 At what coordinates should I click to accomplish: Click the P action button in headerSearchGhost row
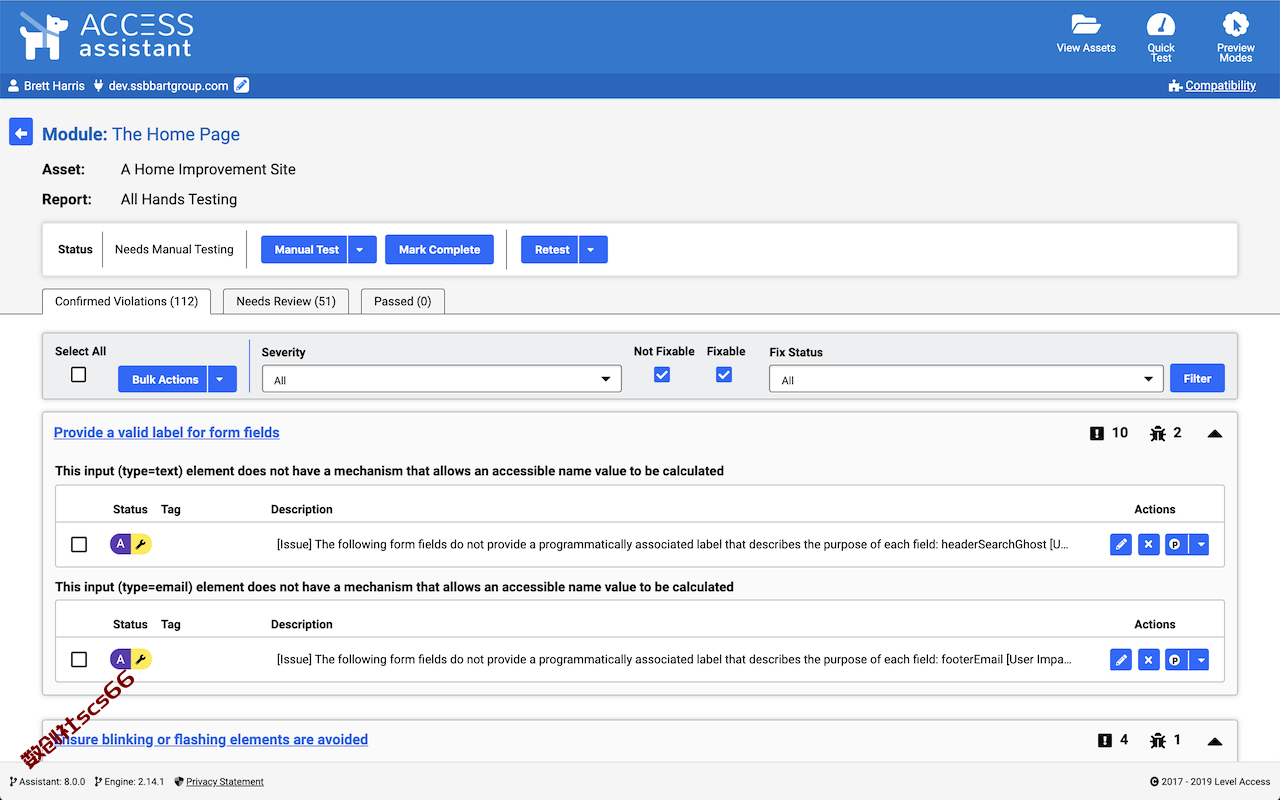pyautogui.click(x=1176, y=545)
